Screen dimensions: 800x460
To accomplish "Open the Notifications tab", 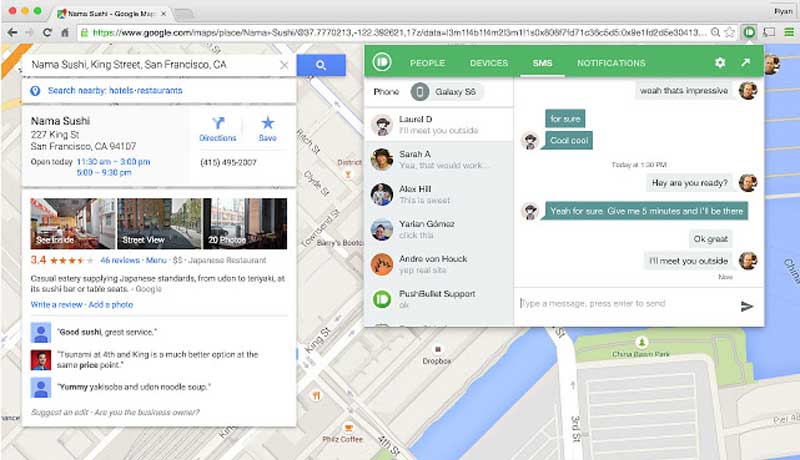I will pyautogui.click(x=611, y=63).
